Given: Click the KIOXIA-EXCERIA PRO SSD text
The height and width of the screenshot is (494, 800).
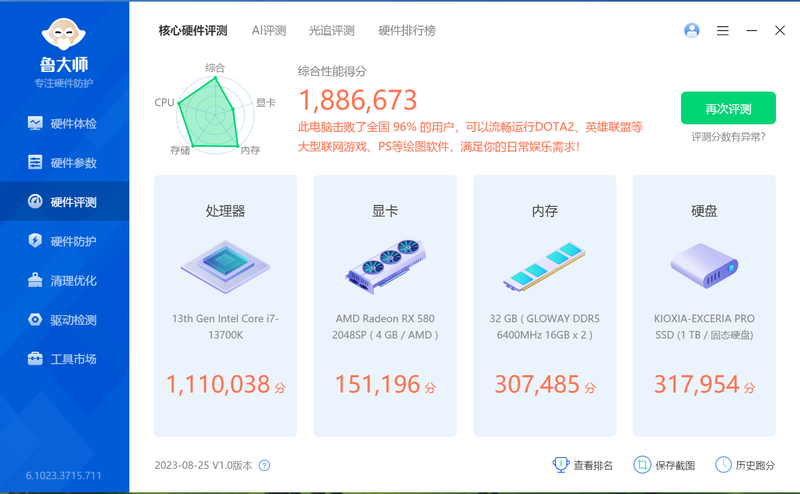Looking at the screenshot, I should pyautogui.click(x=704, y=327).
